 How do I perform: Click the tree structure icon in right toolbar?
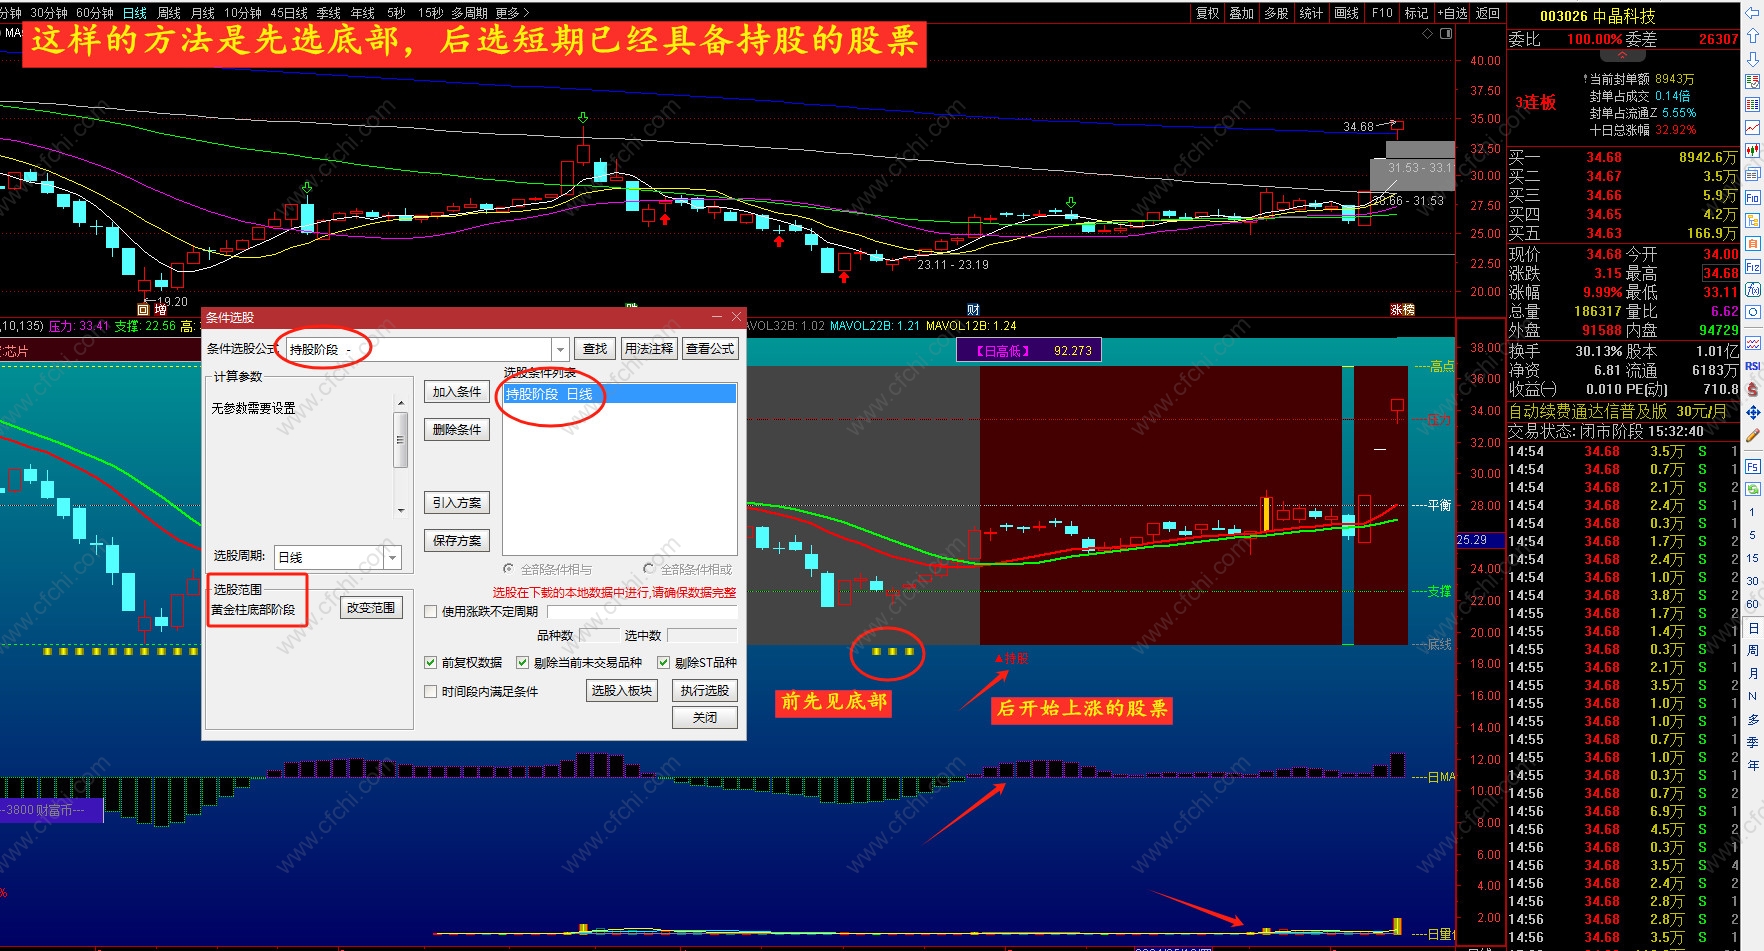(1753, 221)
